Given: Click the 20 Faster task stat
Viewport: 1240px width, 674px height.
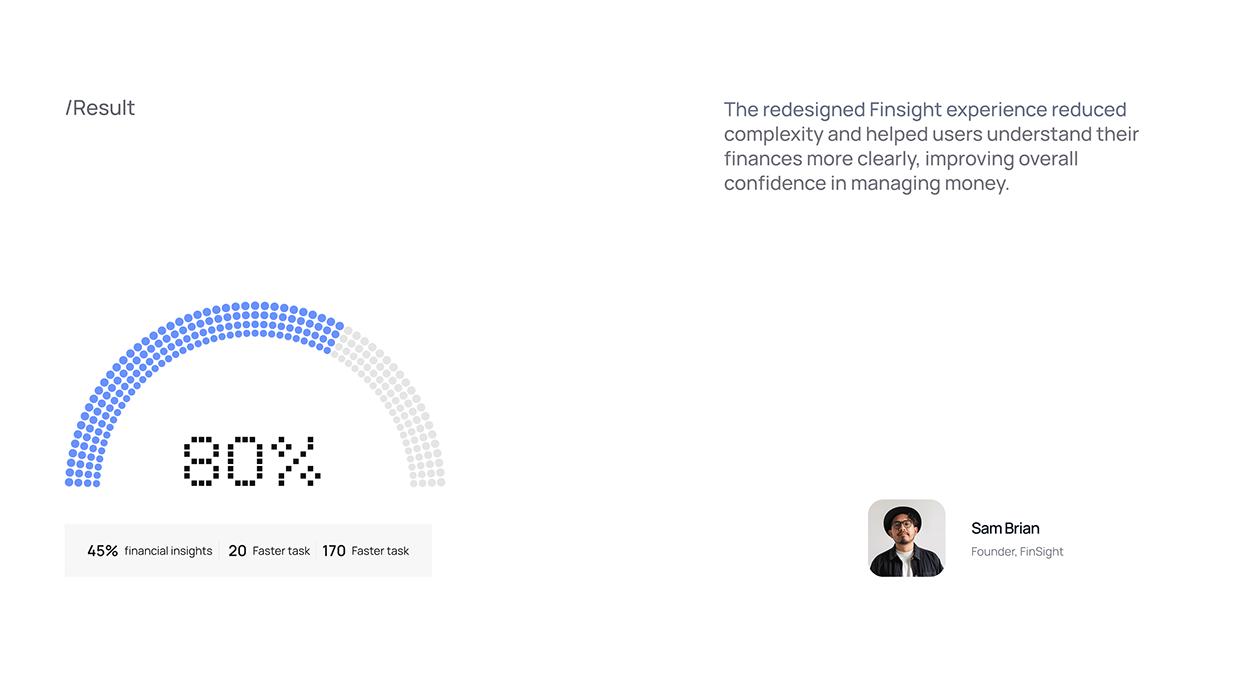Looking at the screenshot, I should tap(269, 551).
